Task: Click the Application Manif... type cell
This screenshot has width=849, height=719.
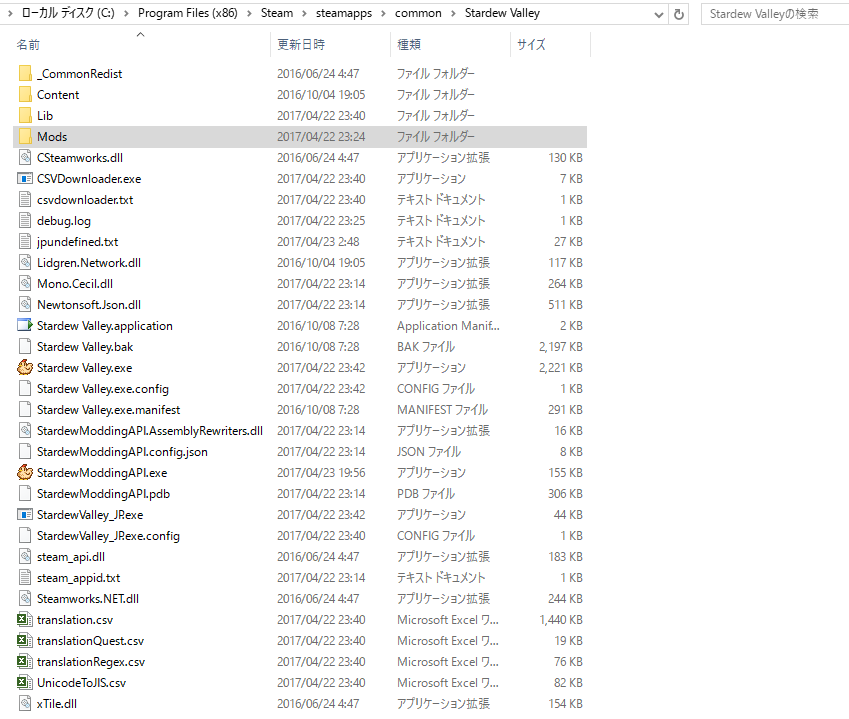Action: (448, 326)
